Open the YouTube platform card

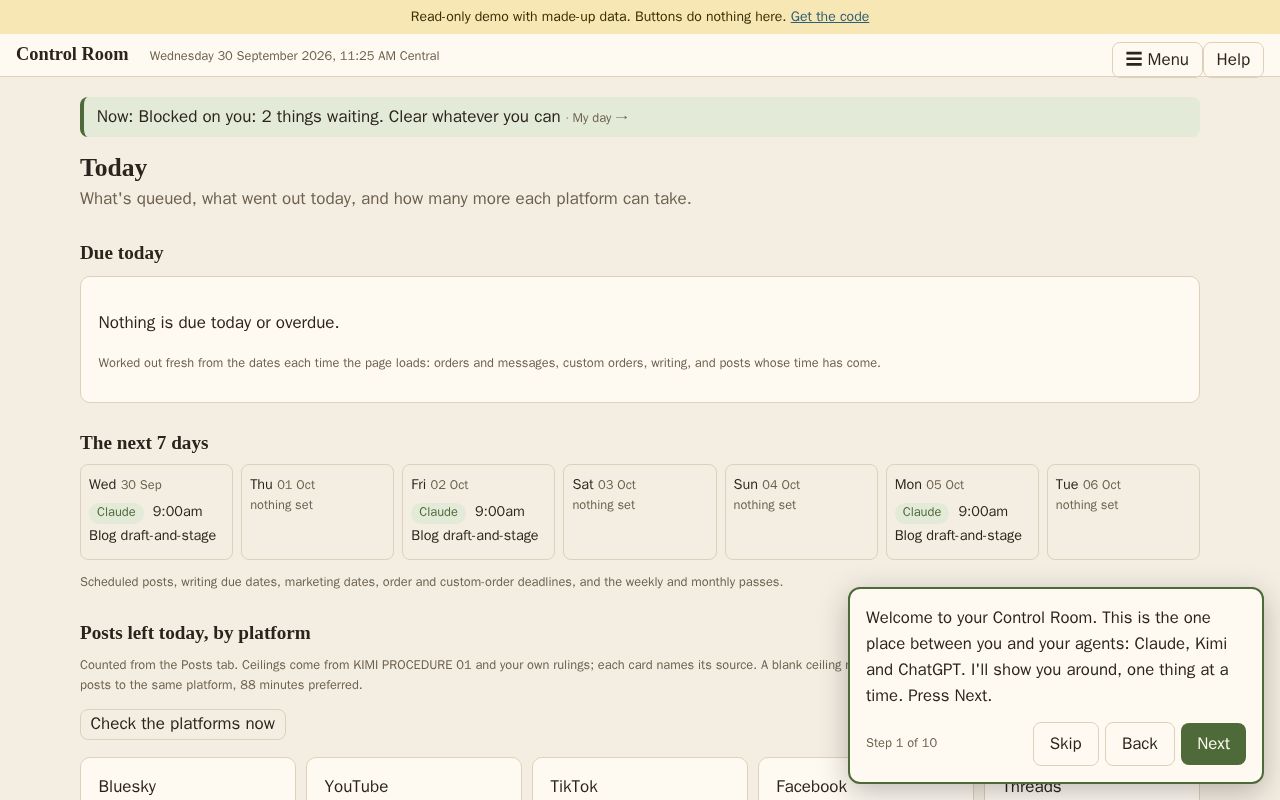click(x=414, y=779)
